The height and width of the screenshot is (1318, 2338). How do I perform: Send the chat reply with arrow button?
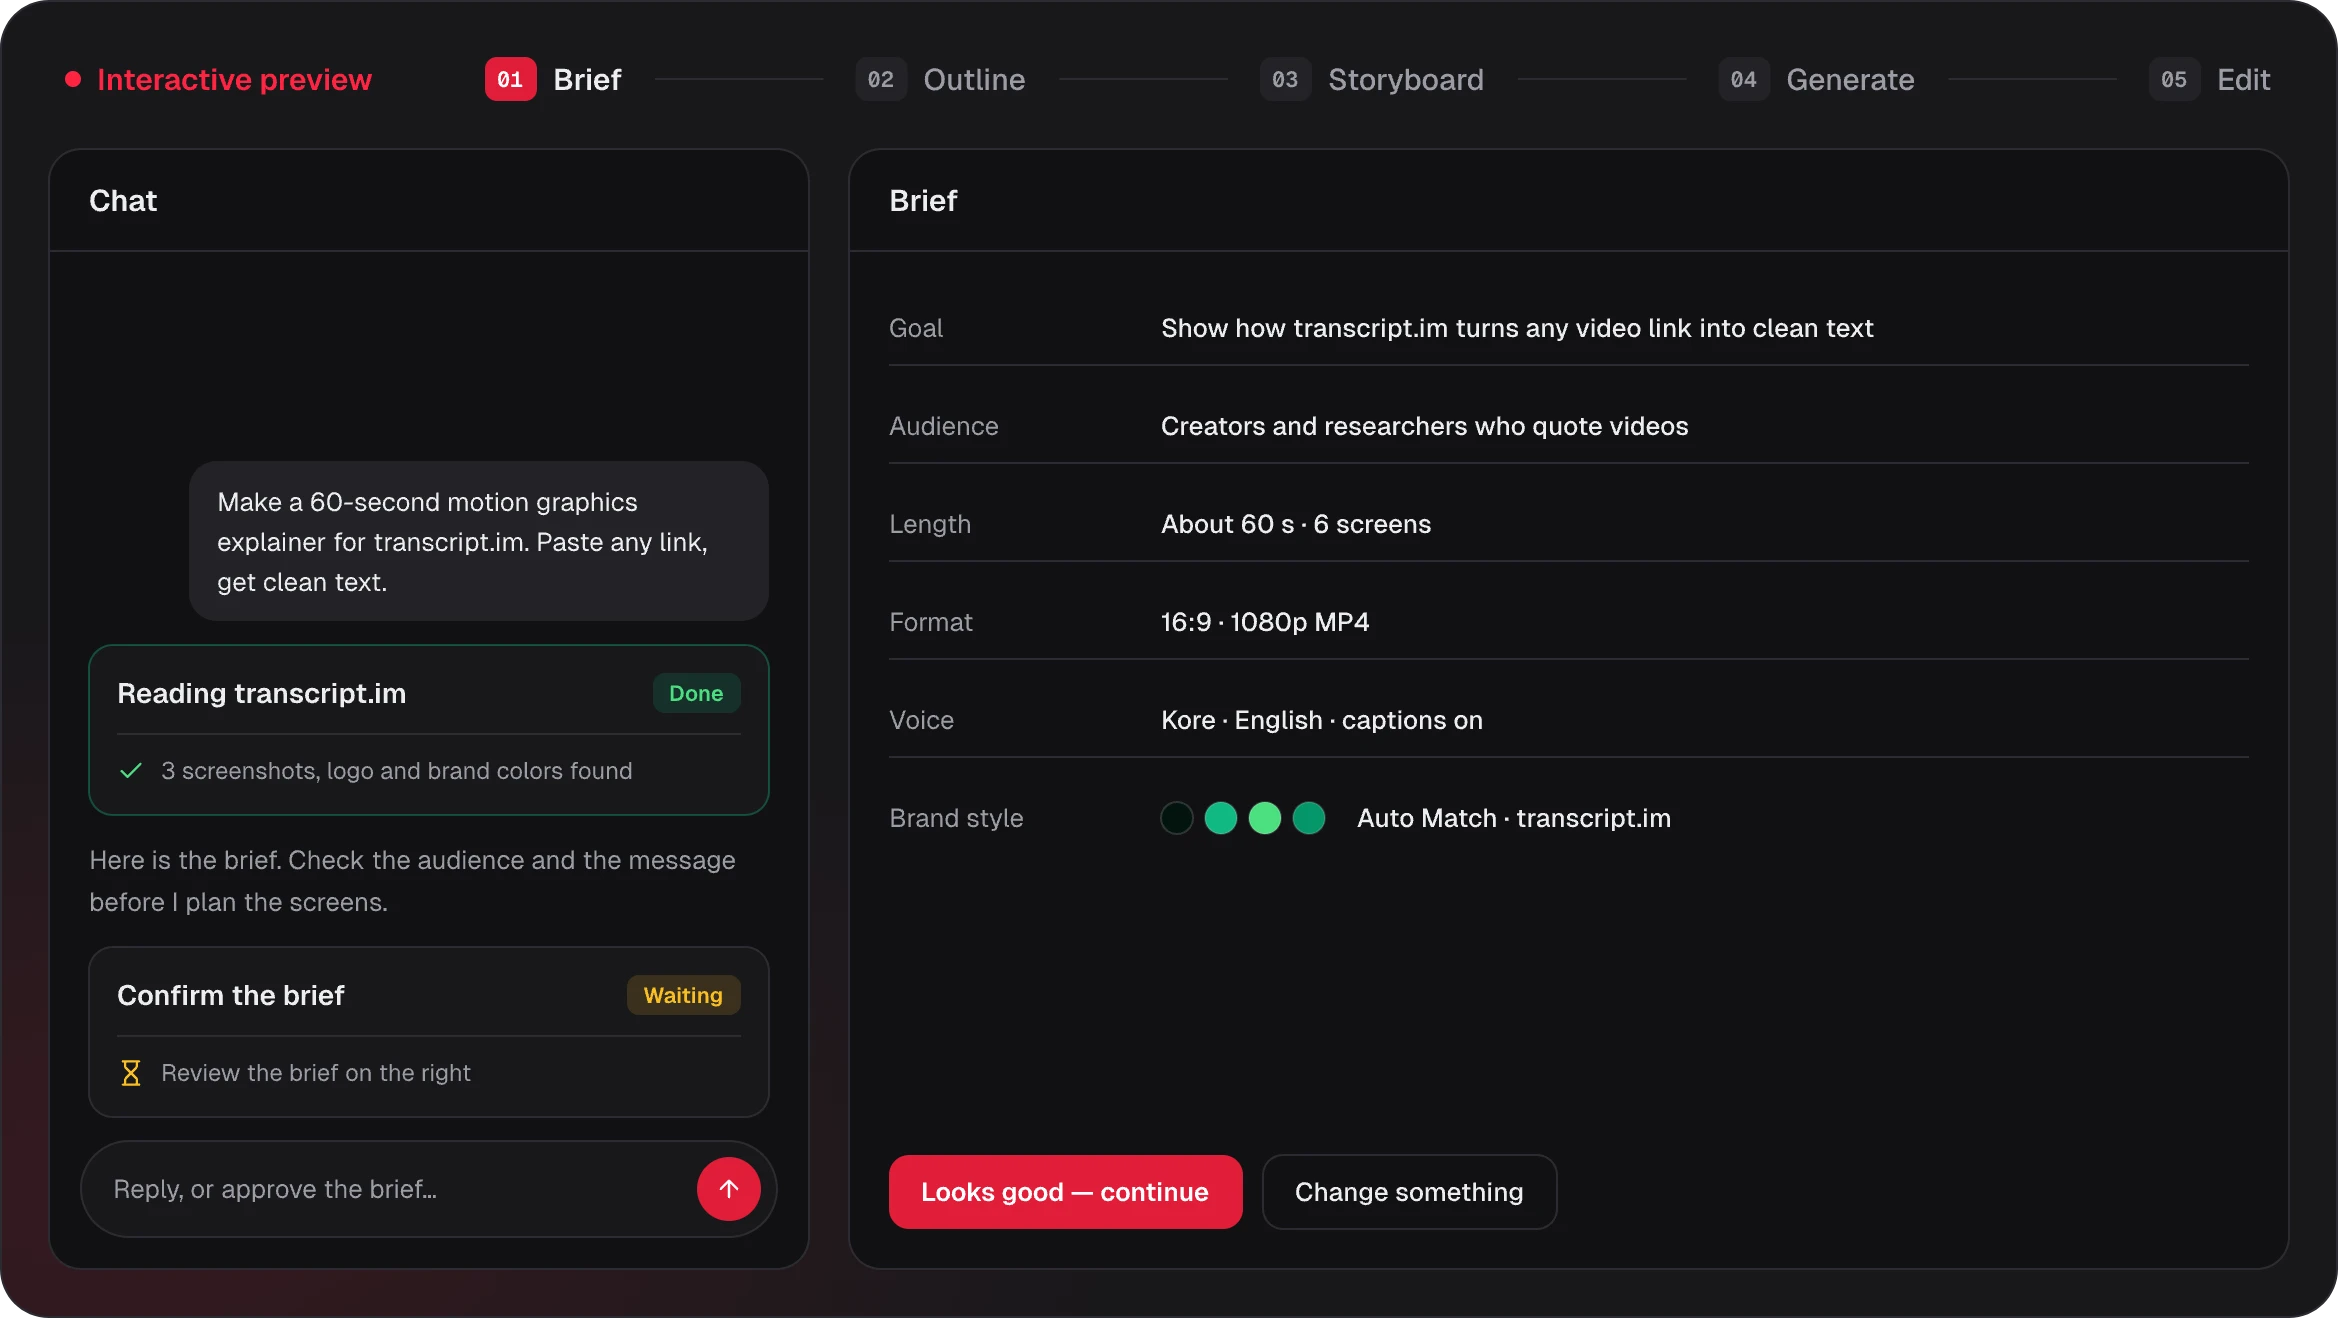point(728,1189)
